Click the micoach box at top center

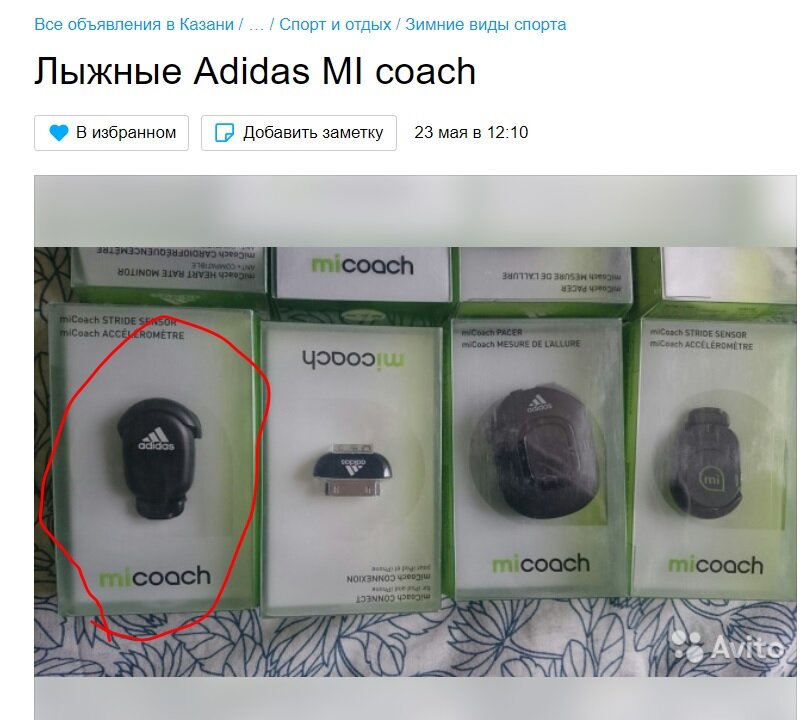[x=362, y=273]
